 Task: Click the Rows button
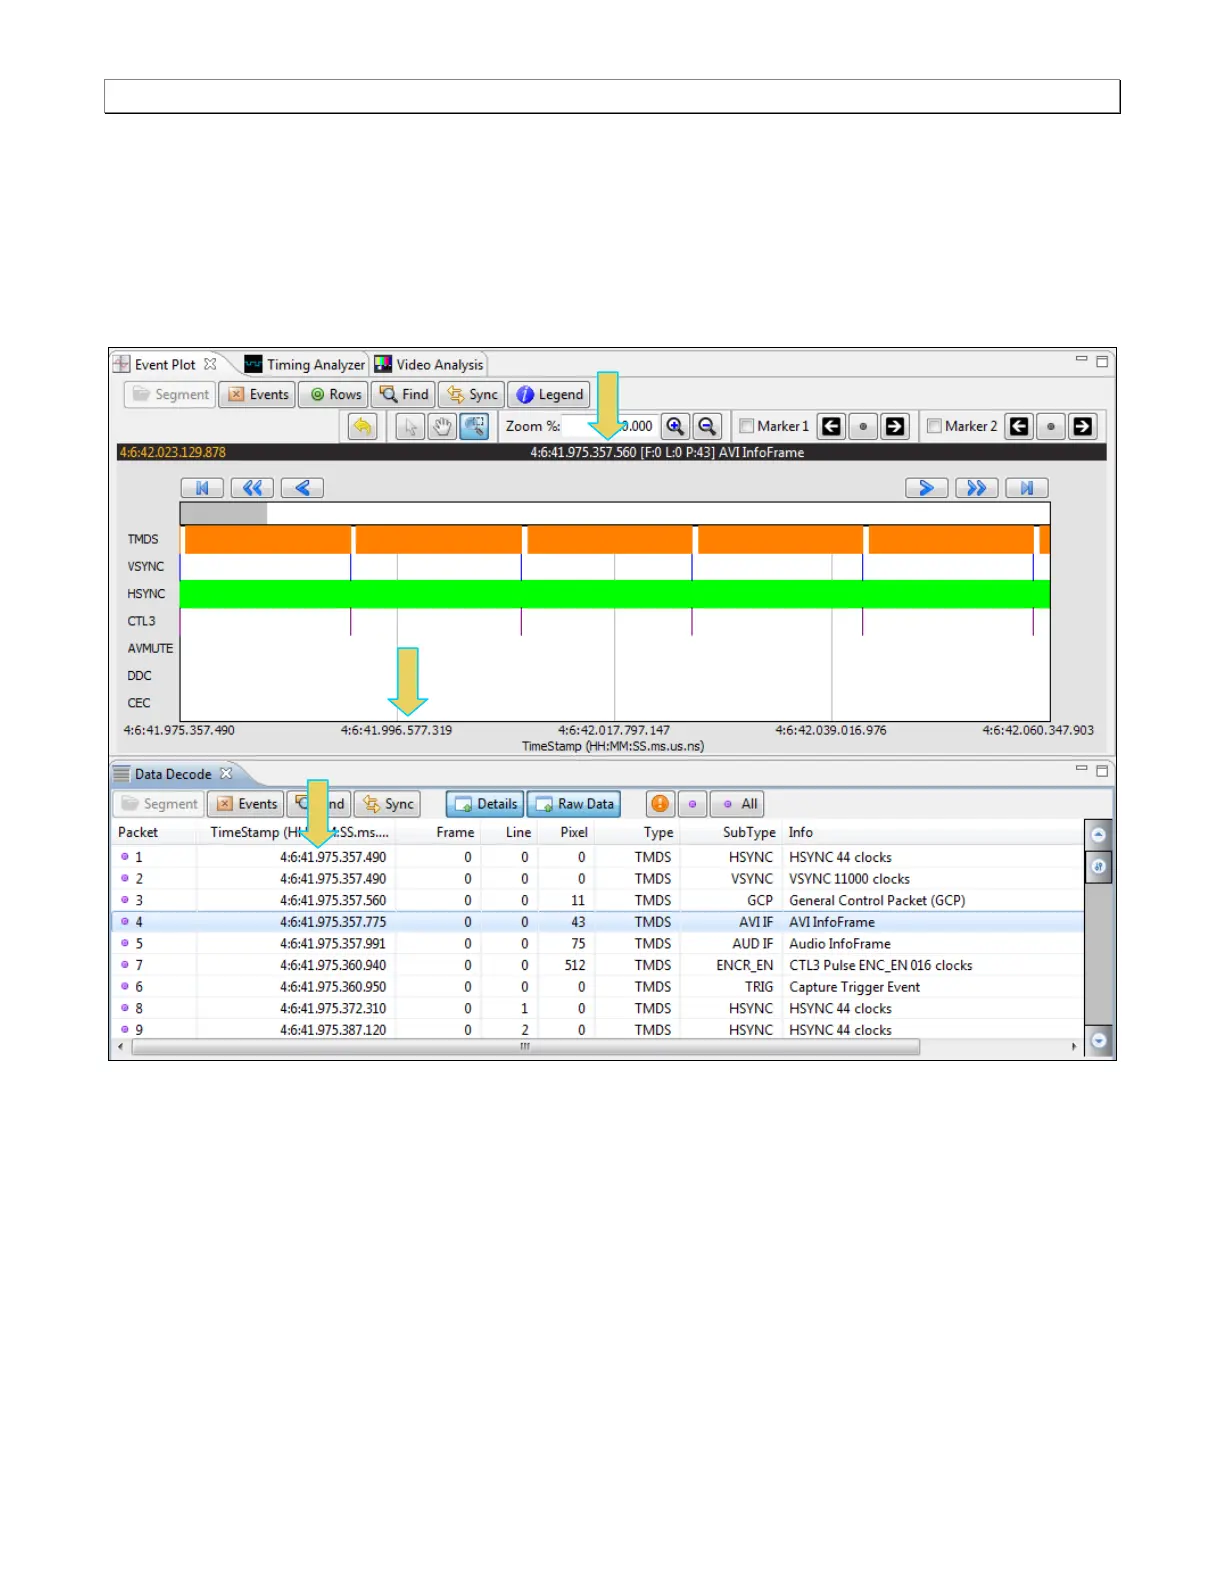click(x=334, y=395)
